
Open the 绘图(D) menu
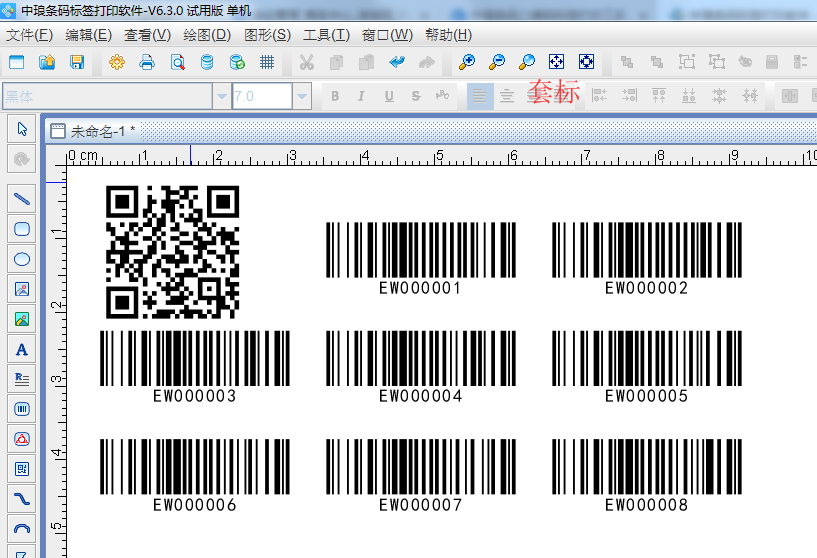(x=207, y=35)
